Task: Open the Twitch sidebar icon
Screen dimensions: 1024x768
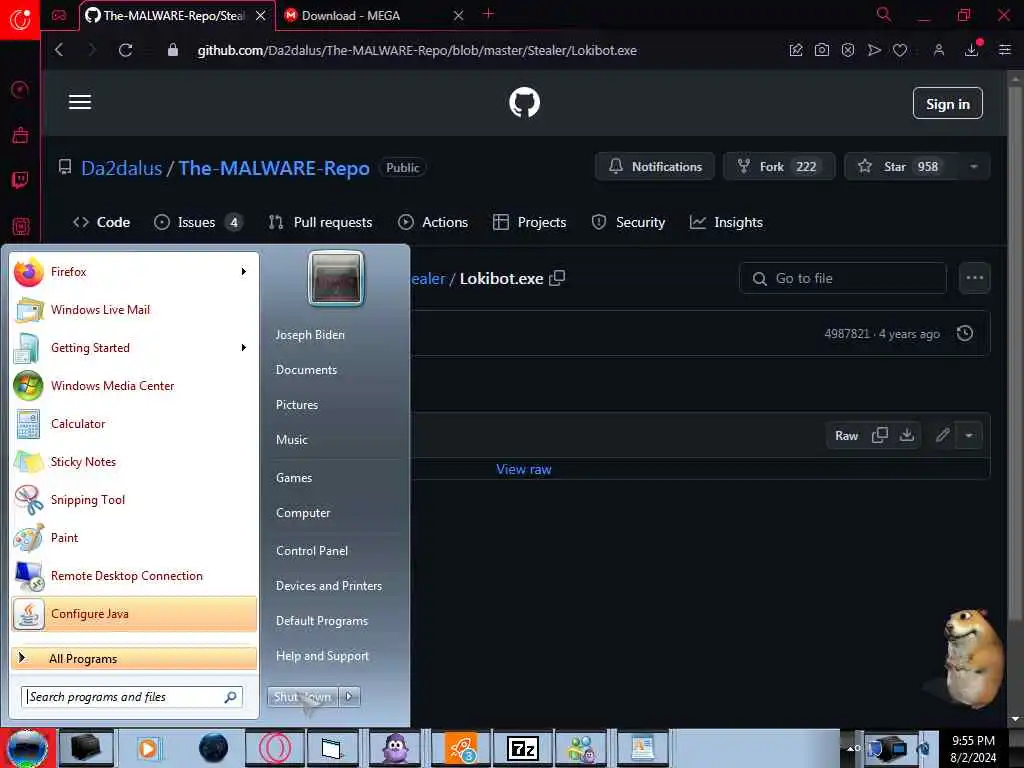Action: 20,180
